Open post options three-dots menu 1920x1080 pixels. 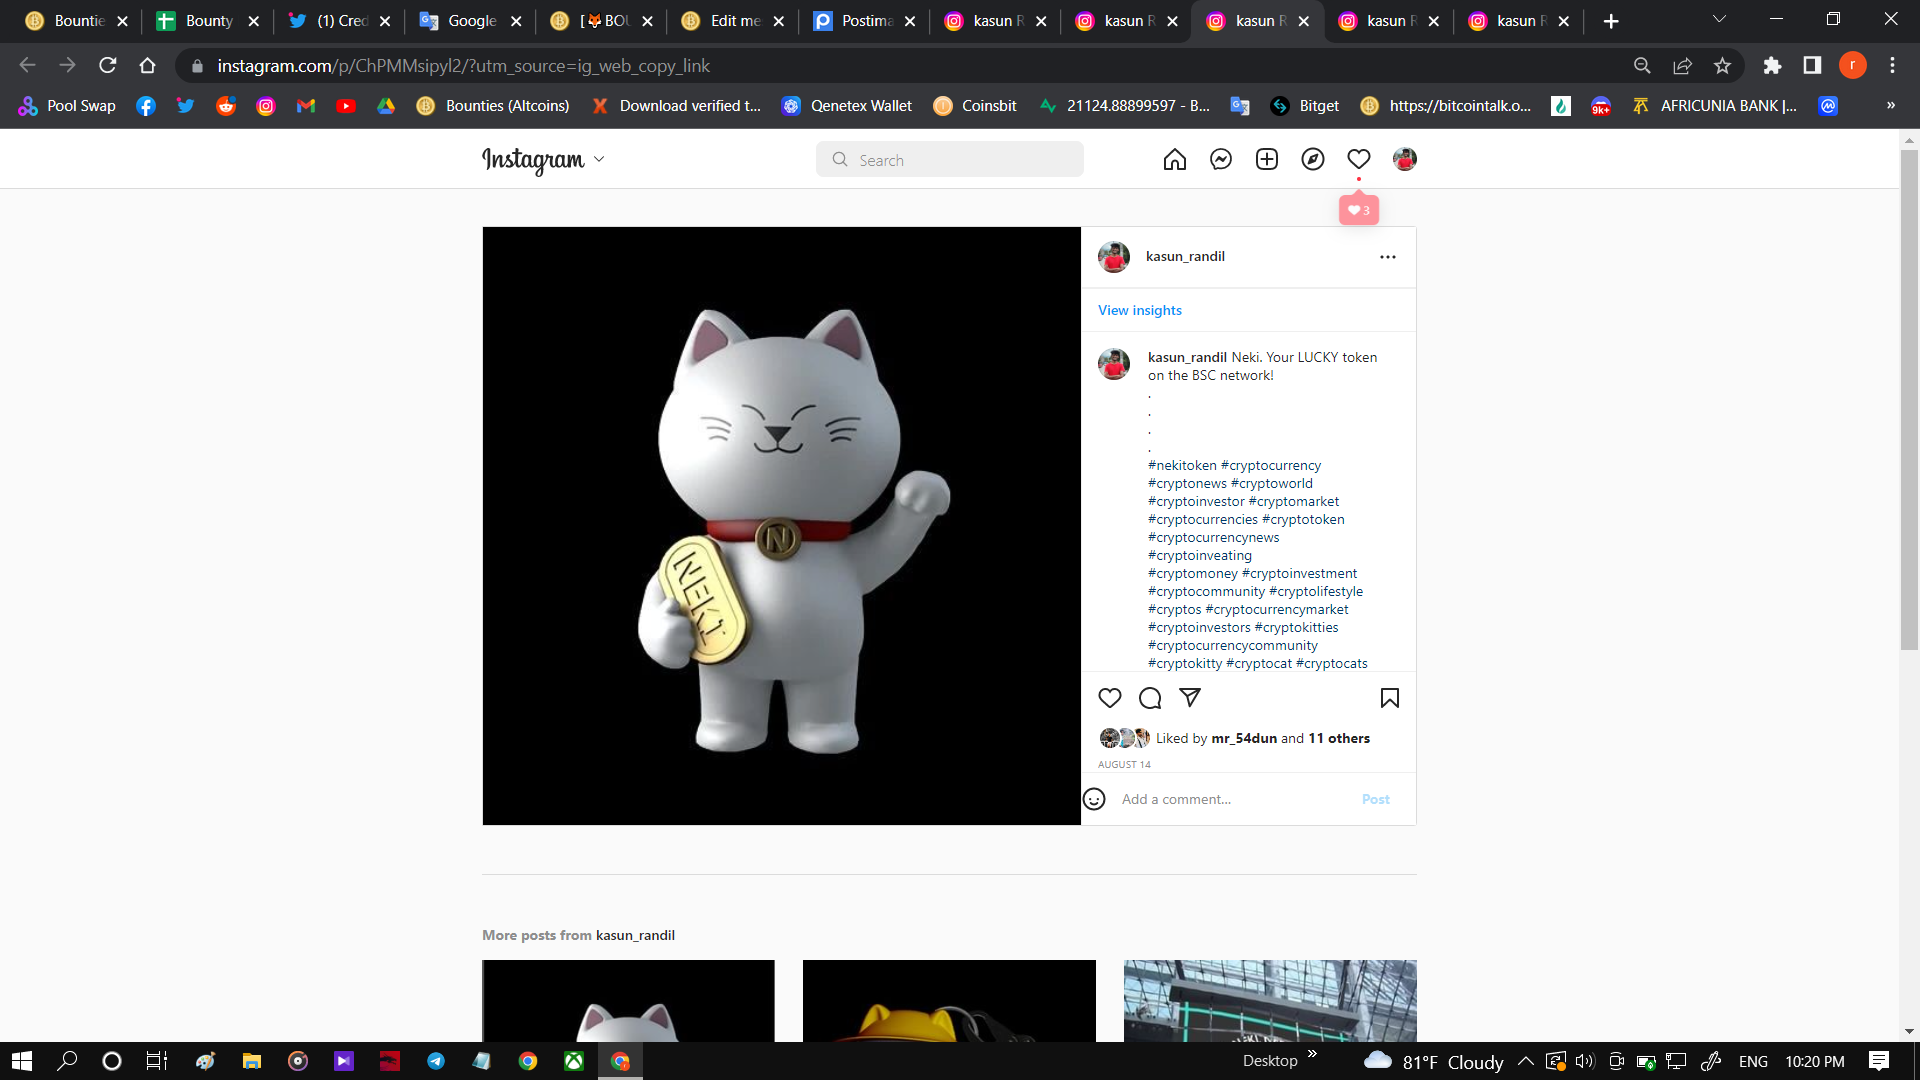click(1387, 257)
